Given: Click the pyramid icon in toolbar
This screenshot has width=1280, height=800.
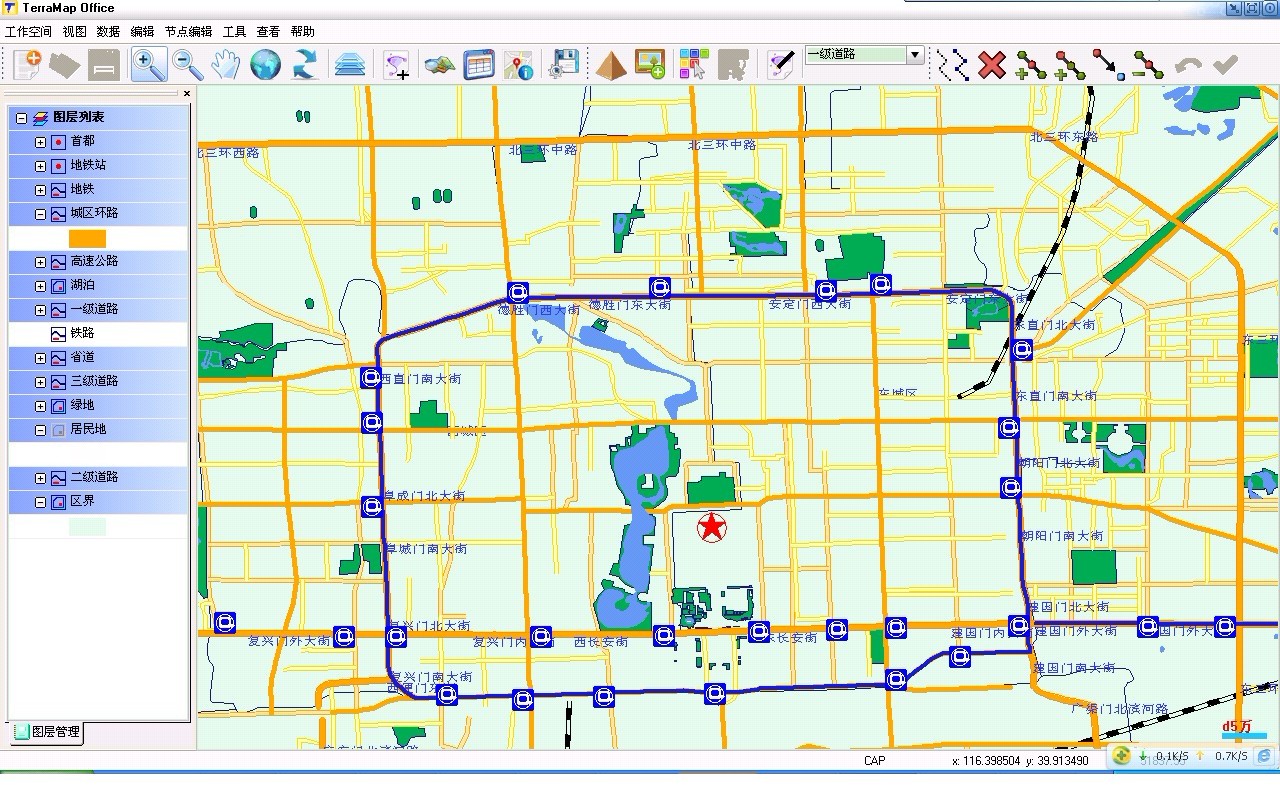Looking at the screenshot, I should click(611, 65).
